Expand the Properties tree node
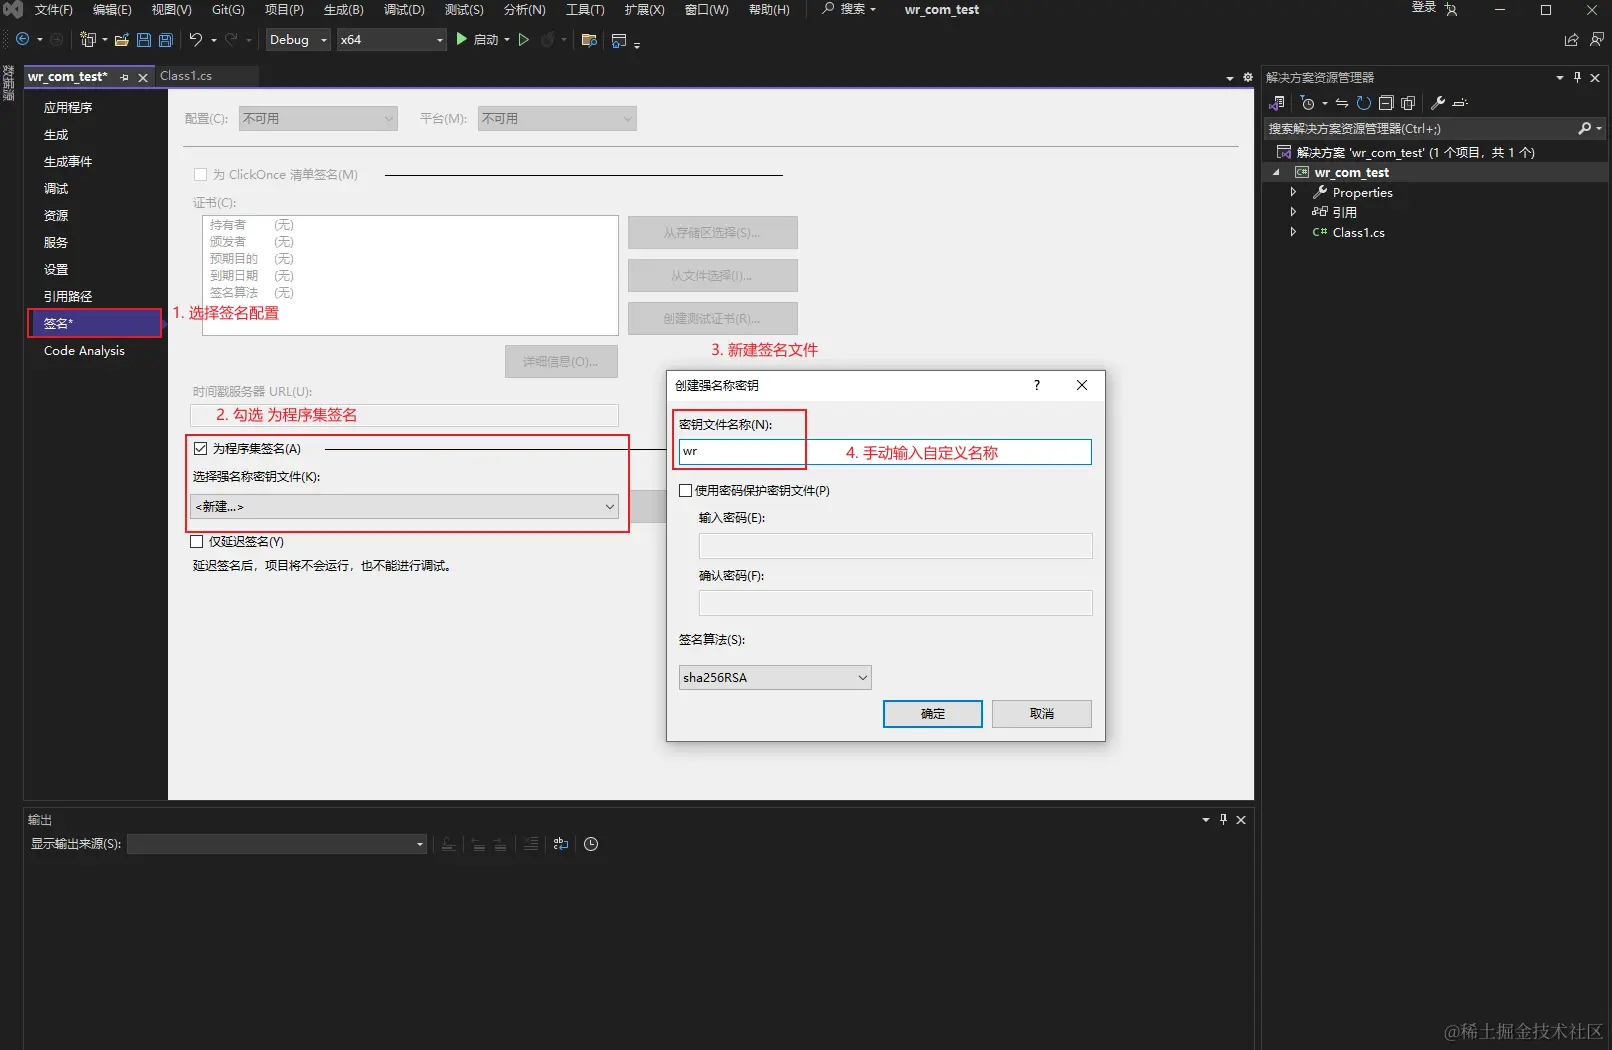This screenshot has width=1612, height=1050. click(x=1293, y=192)
